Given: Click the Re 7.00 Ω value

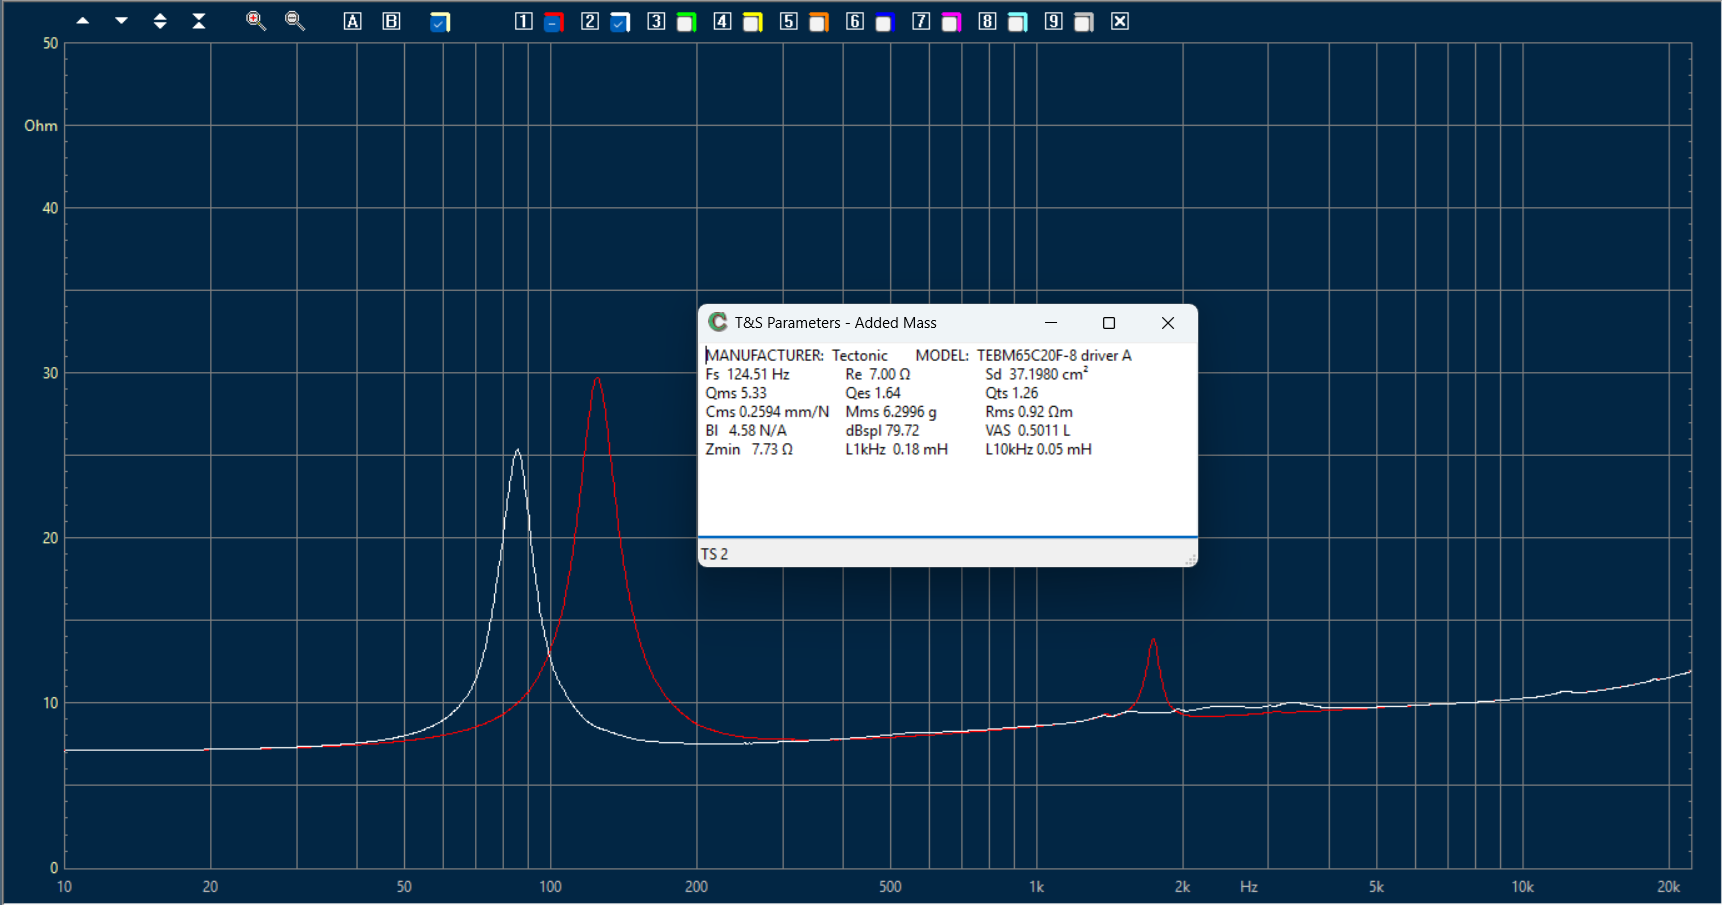Looking at the screenshot, I should point(877,374).
